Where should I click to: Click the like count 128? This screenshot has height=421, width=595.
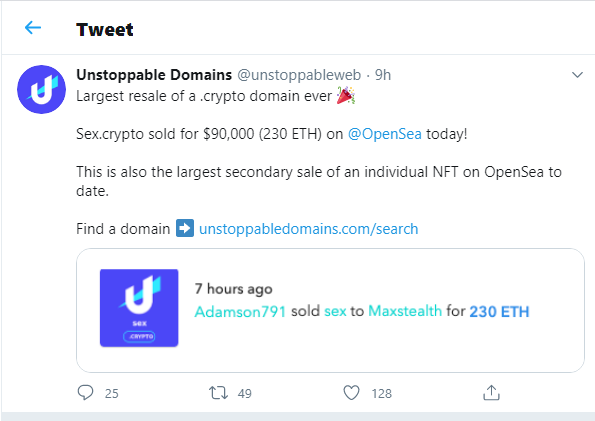[381, 394]
